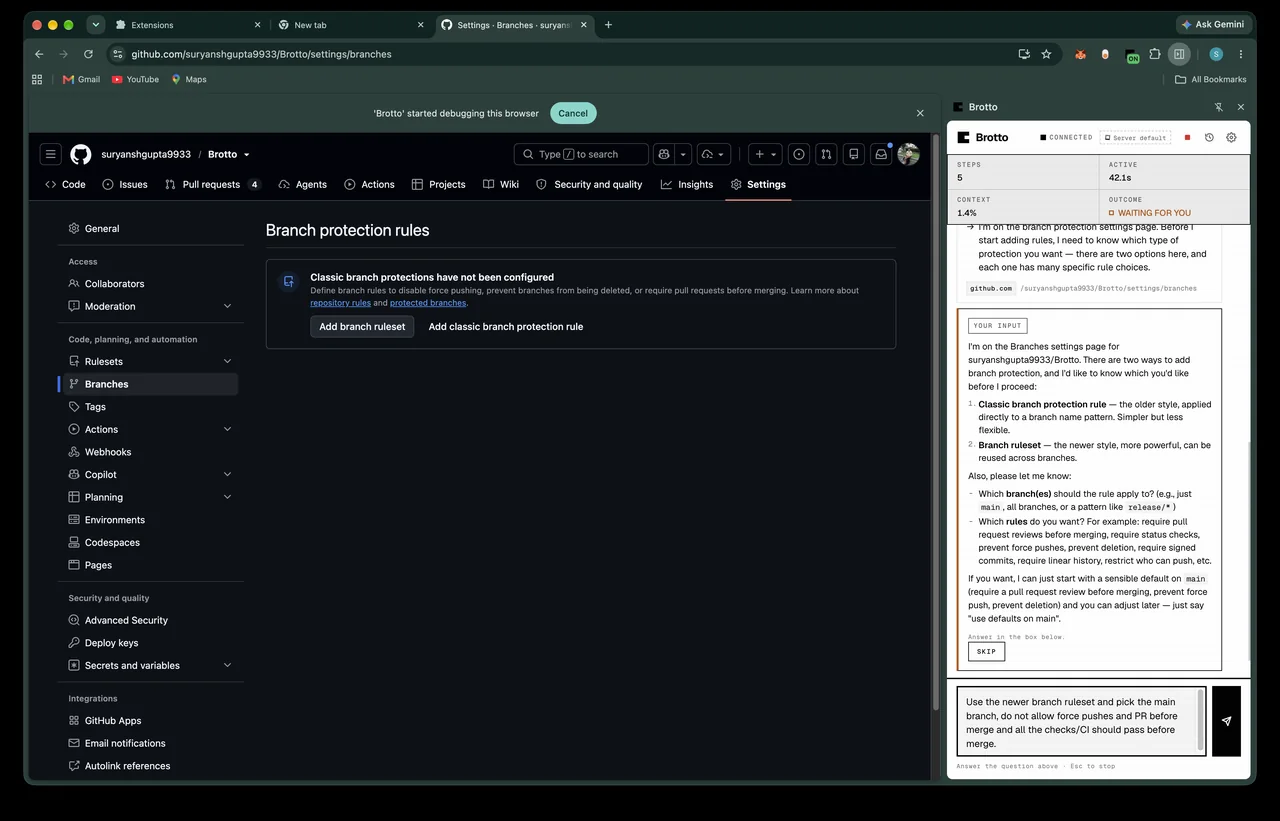Go back in browser history
Image resolution: width=1280 pixels, height=821 pixels.
pyautogui.click(x=39, y=54)
